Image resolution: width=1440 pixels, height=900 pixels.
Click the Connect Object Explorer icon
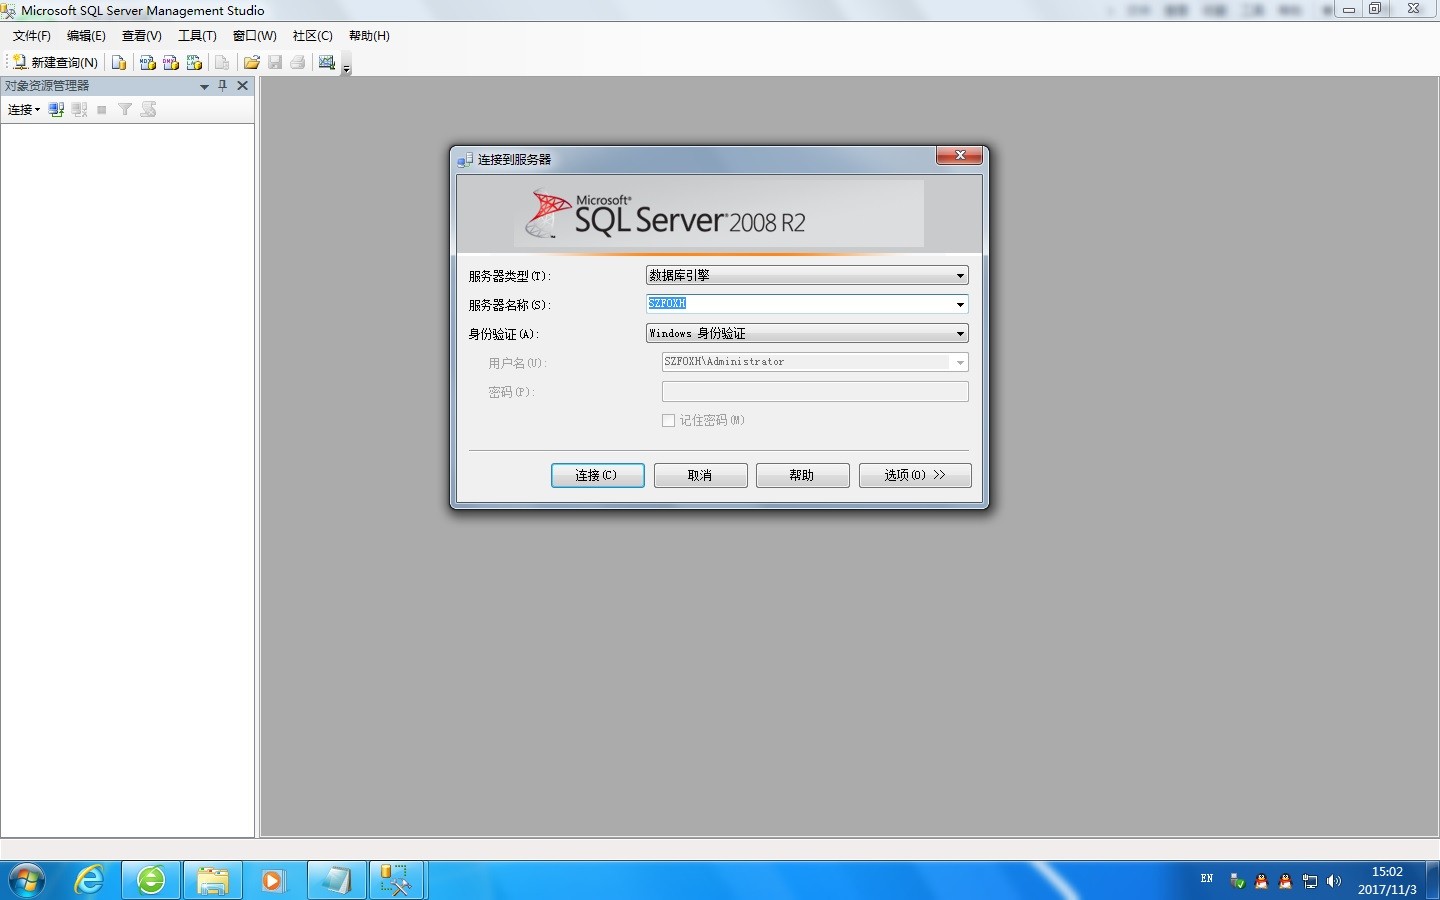pyautogui.click(x=57, y=110)
